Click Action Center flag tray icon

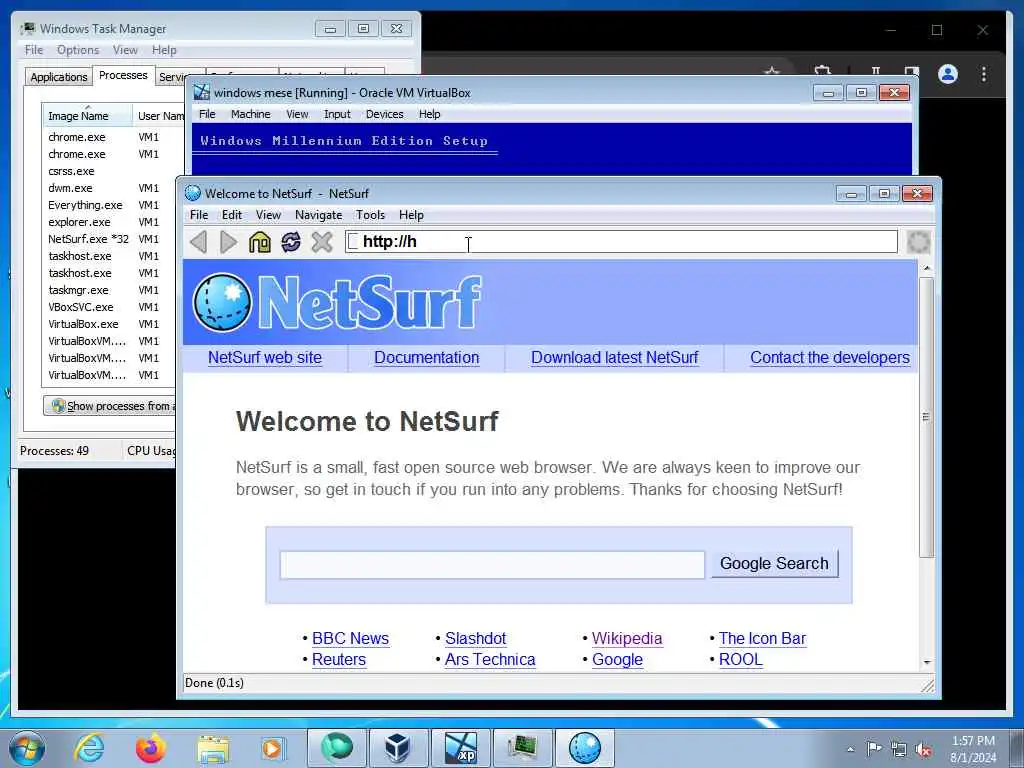(874, 748)
